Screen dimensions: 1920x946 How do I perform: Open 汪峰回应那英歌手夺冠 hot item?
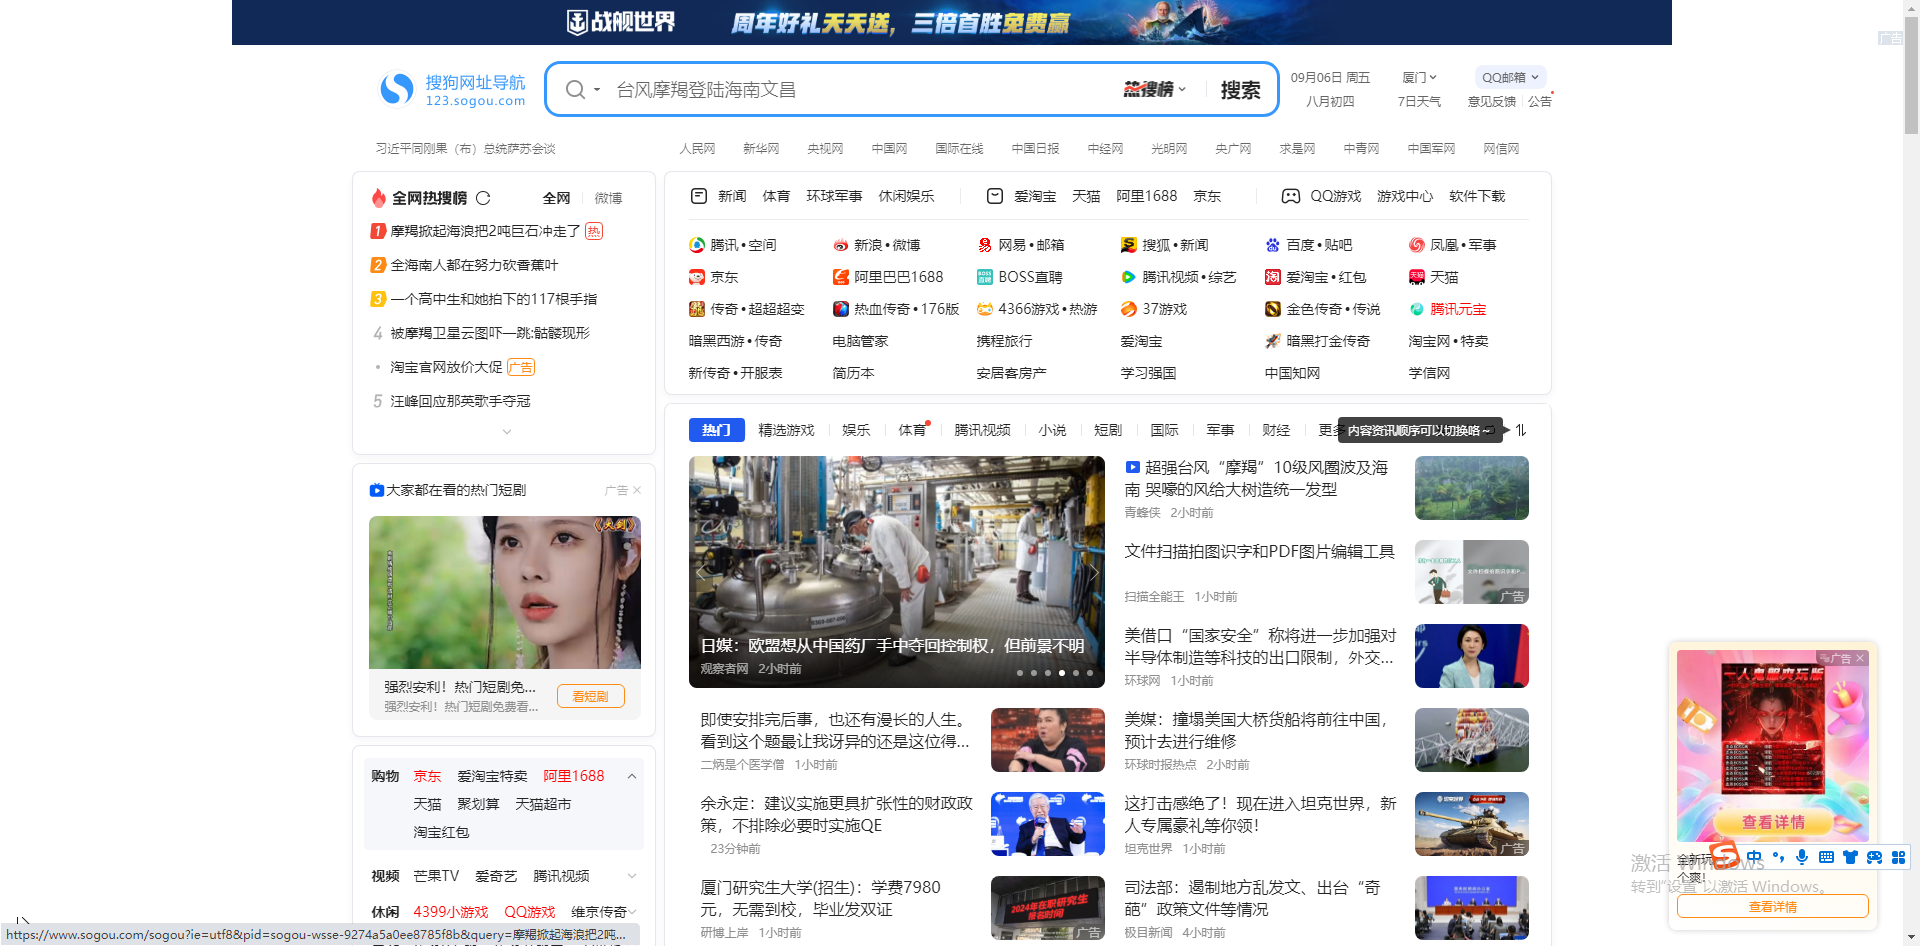pos(460,401)
